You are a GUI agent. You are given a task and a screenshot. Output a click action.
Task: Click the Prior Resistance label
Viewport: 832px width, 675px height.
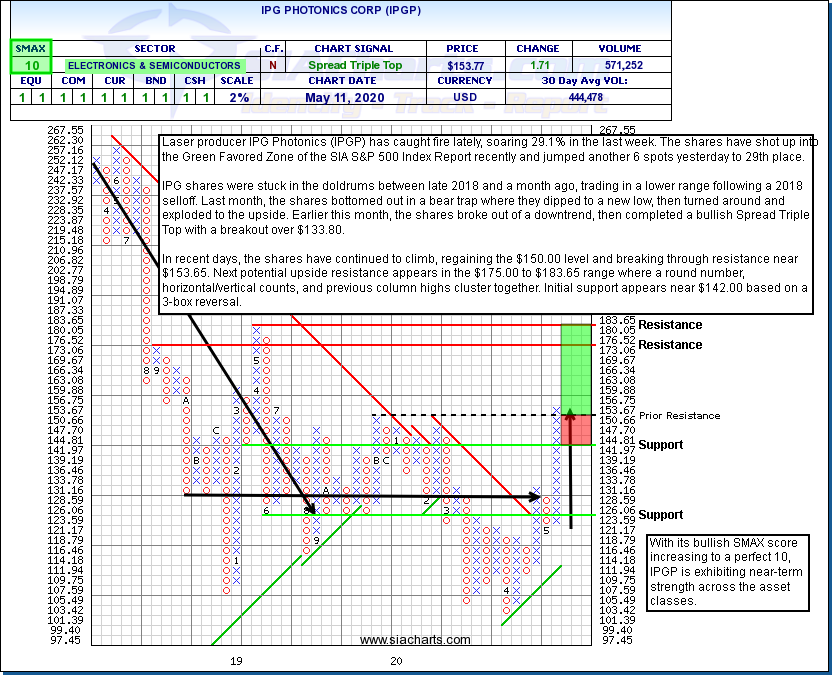[x=679, y=415]
